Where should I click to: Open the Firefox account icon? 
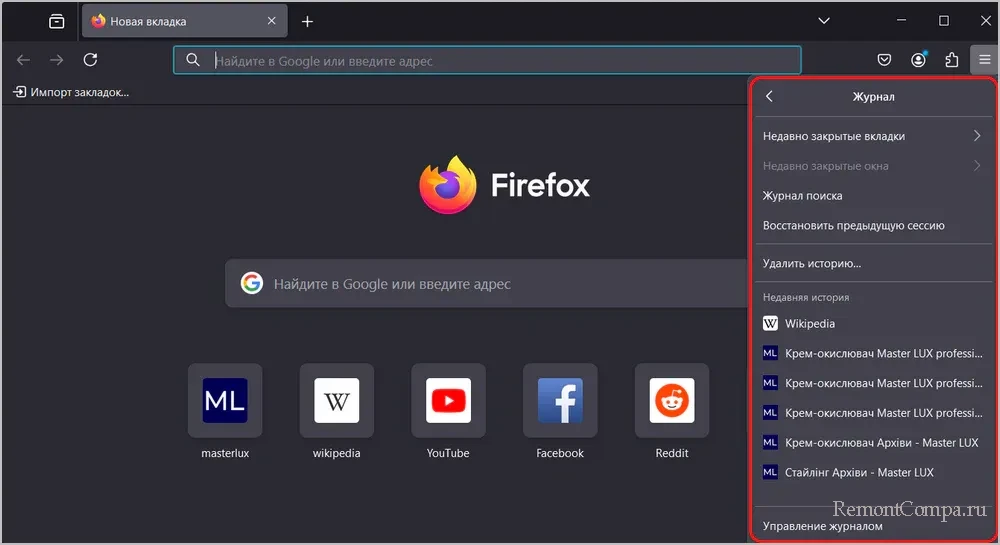(x=918, y=60)
